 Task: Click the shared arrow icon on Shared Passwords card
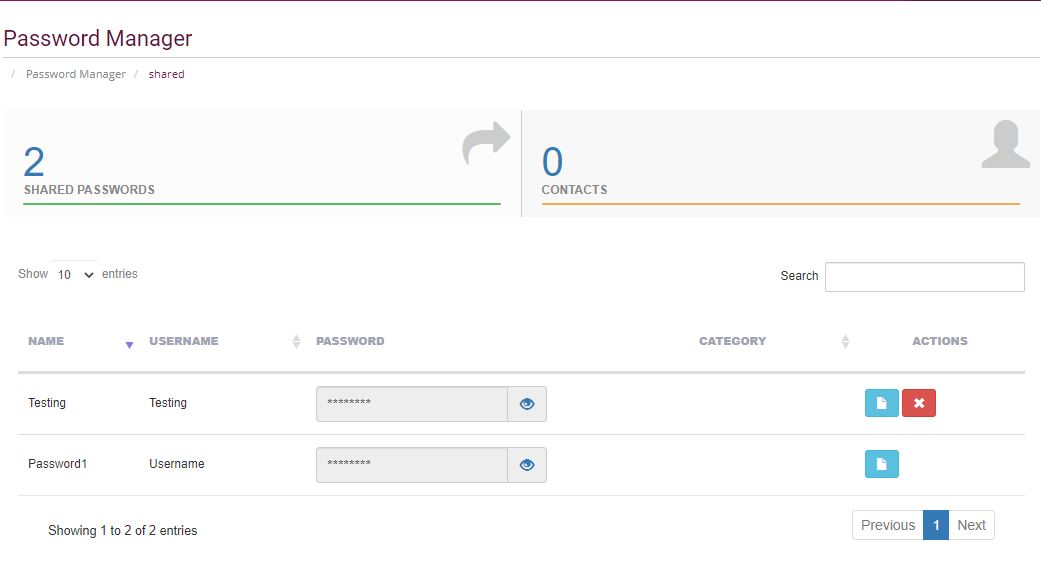click(x=486, y=143)
